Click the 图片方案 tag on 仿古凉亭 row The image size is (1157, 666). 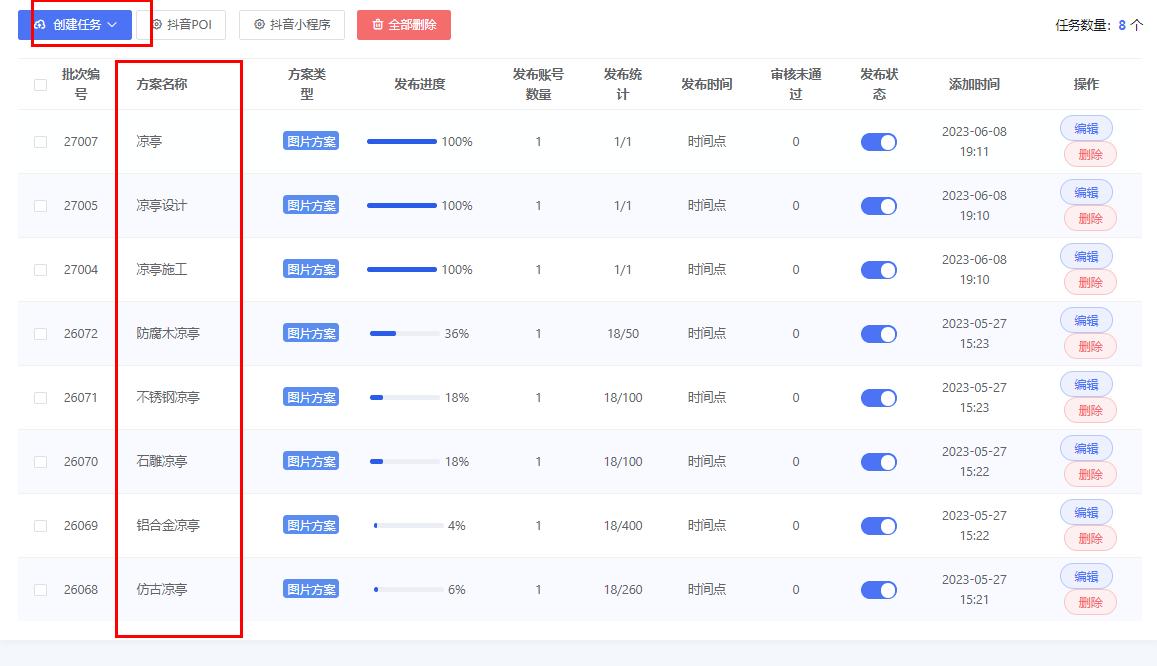coord(310,589)
